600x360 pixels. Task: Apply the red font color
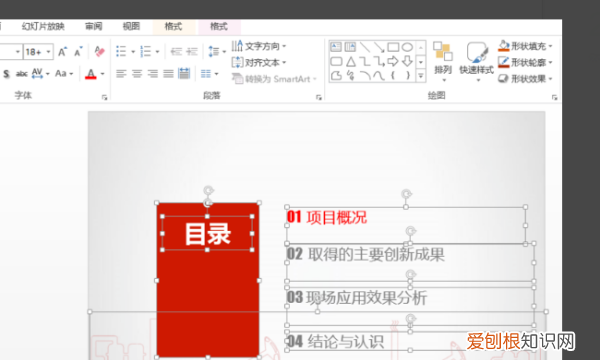[91, 73]
